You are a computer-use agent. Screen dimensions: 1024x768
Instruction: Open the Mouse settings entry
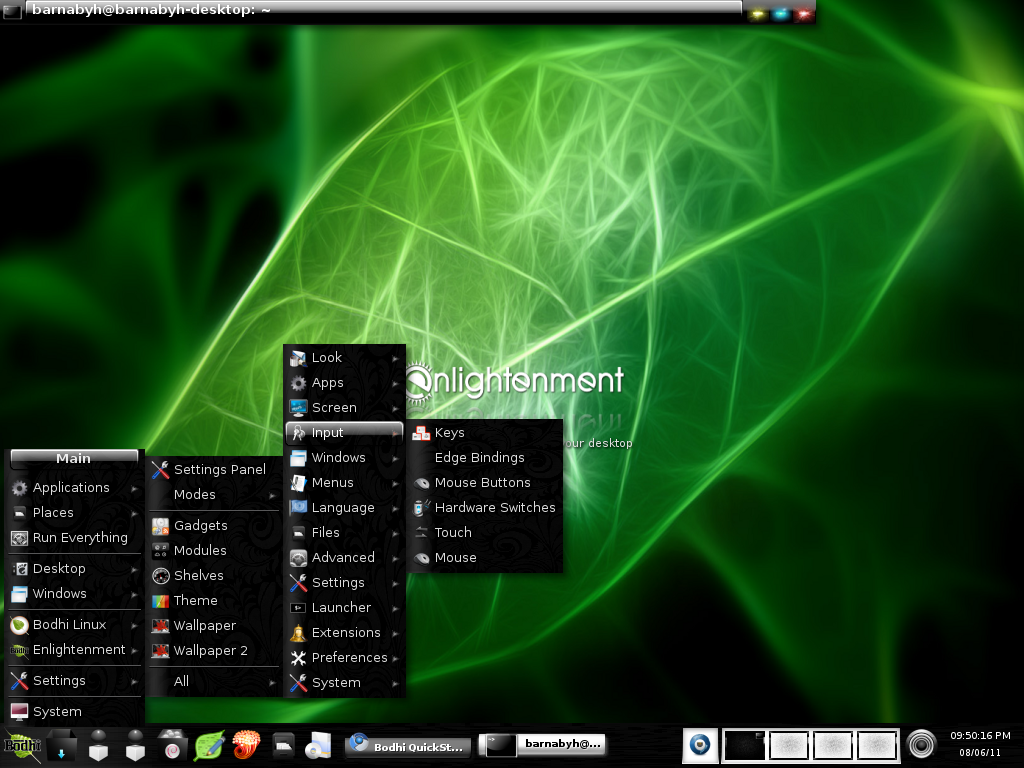point(485,558)
